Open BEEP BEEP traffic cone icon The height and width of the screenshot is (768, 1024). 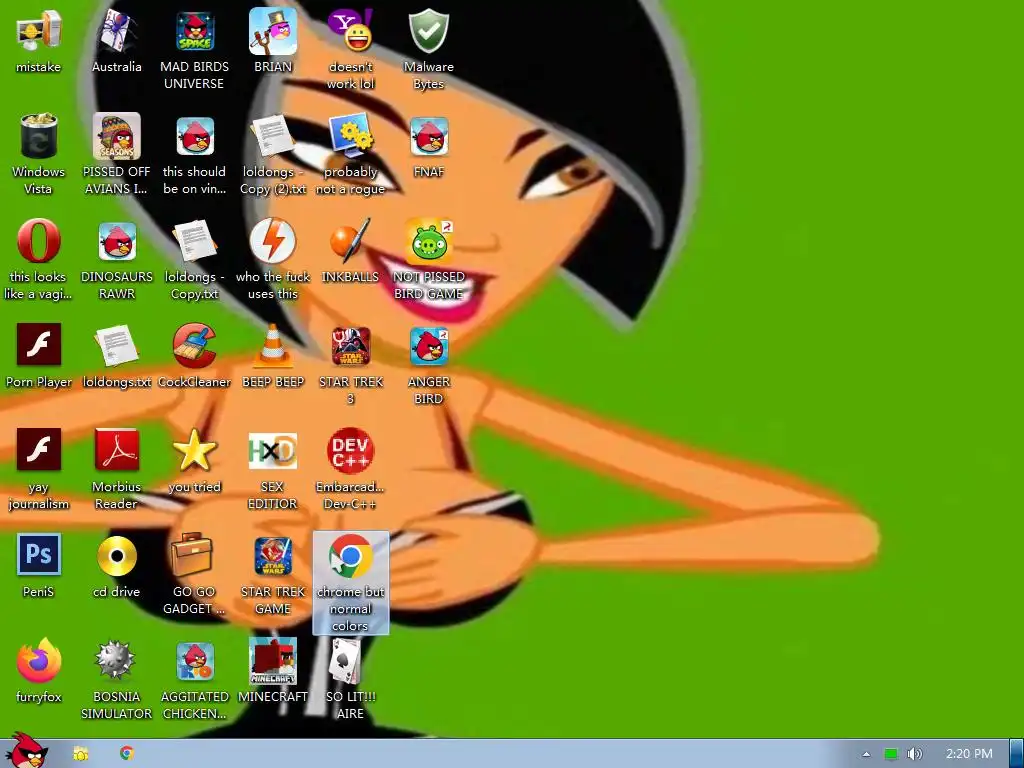tap(273, 346)
